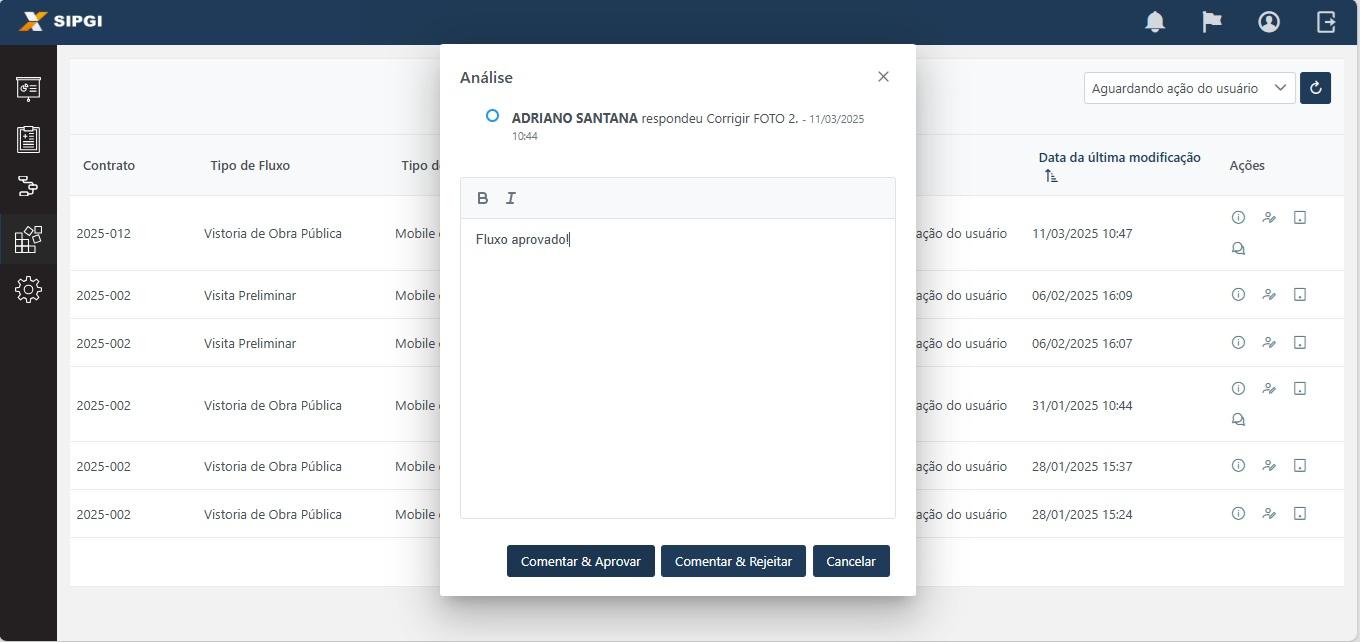
Task: Open the workflow diagram icon in the sidebar
Action: [x=28, y=187]
